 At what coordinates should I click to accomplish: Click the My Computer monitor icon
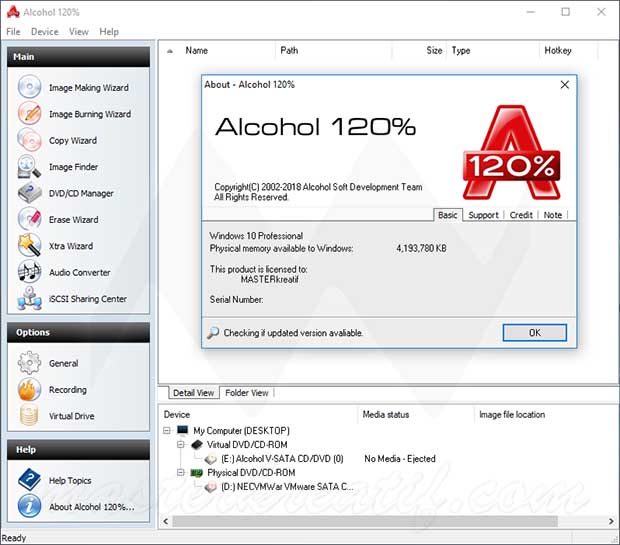point(182,430)
